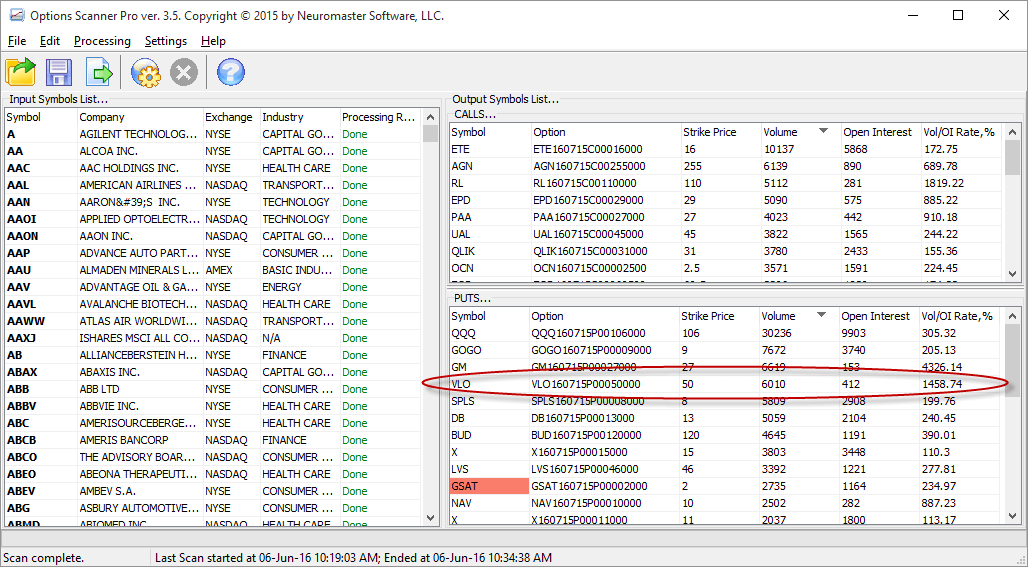Select the AGN160715C00255000 call option

tap(589, 166)
